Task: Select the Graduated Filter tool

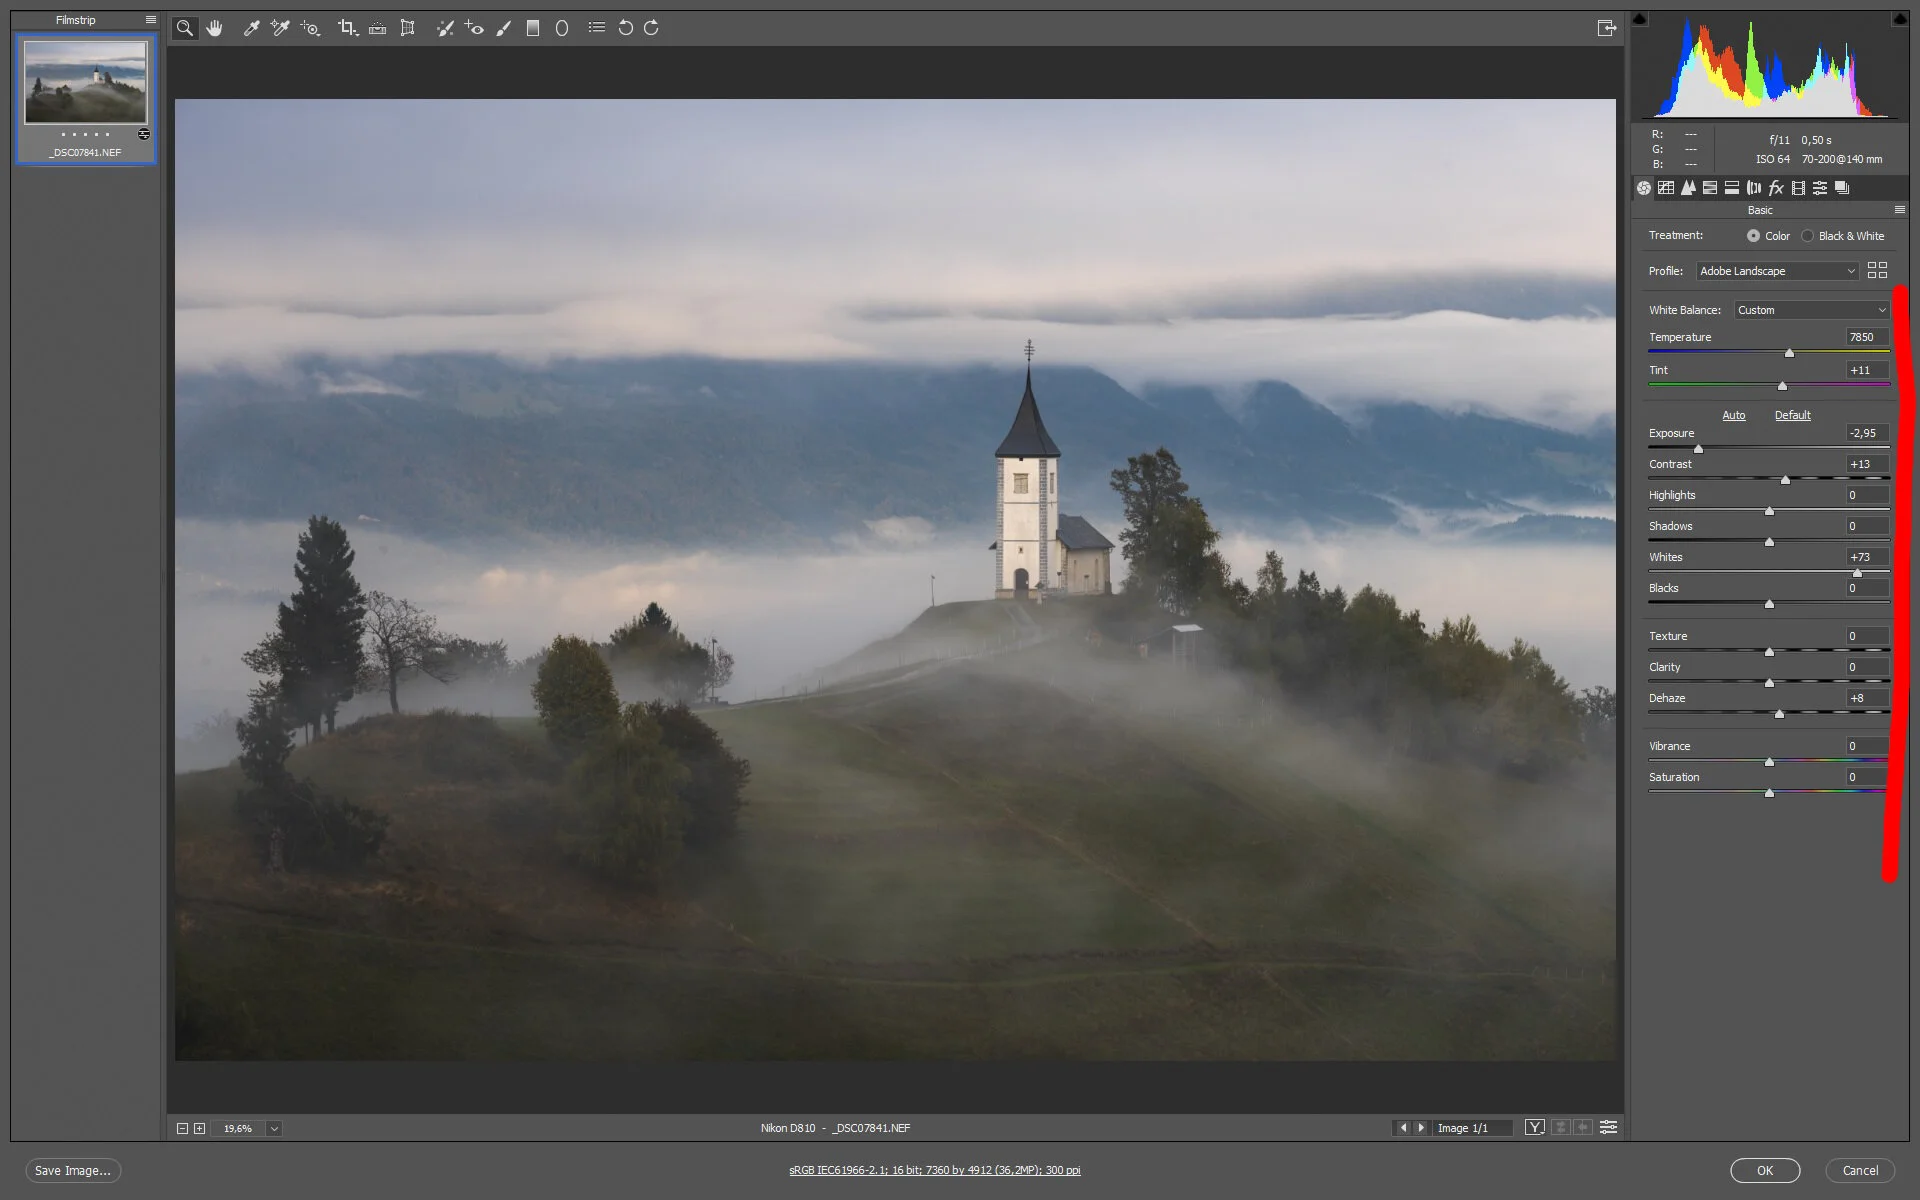Action: click(x=533, y=28)
